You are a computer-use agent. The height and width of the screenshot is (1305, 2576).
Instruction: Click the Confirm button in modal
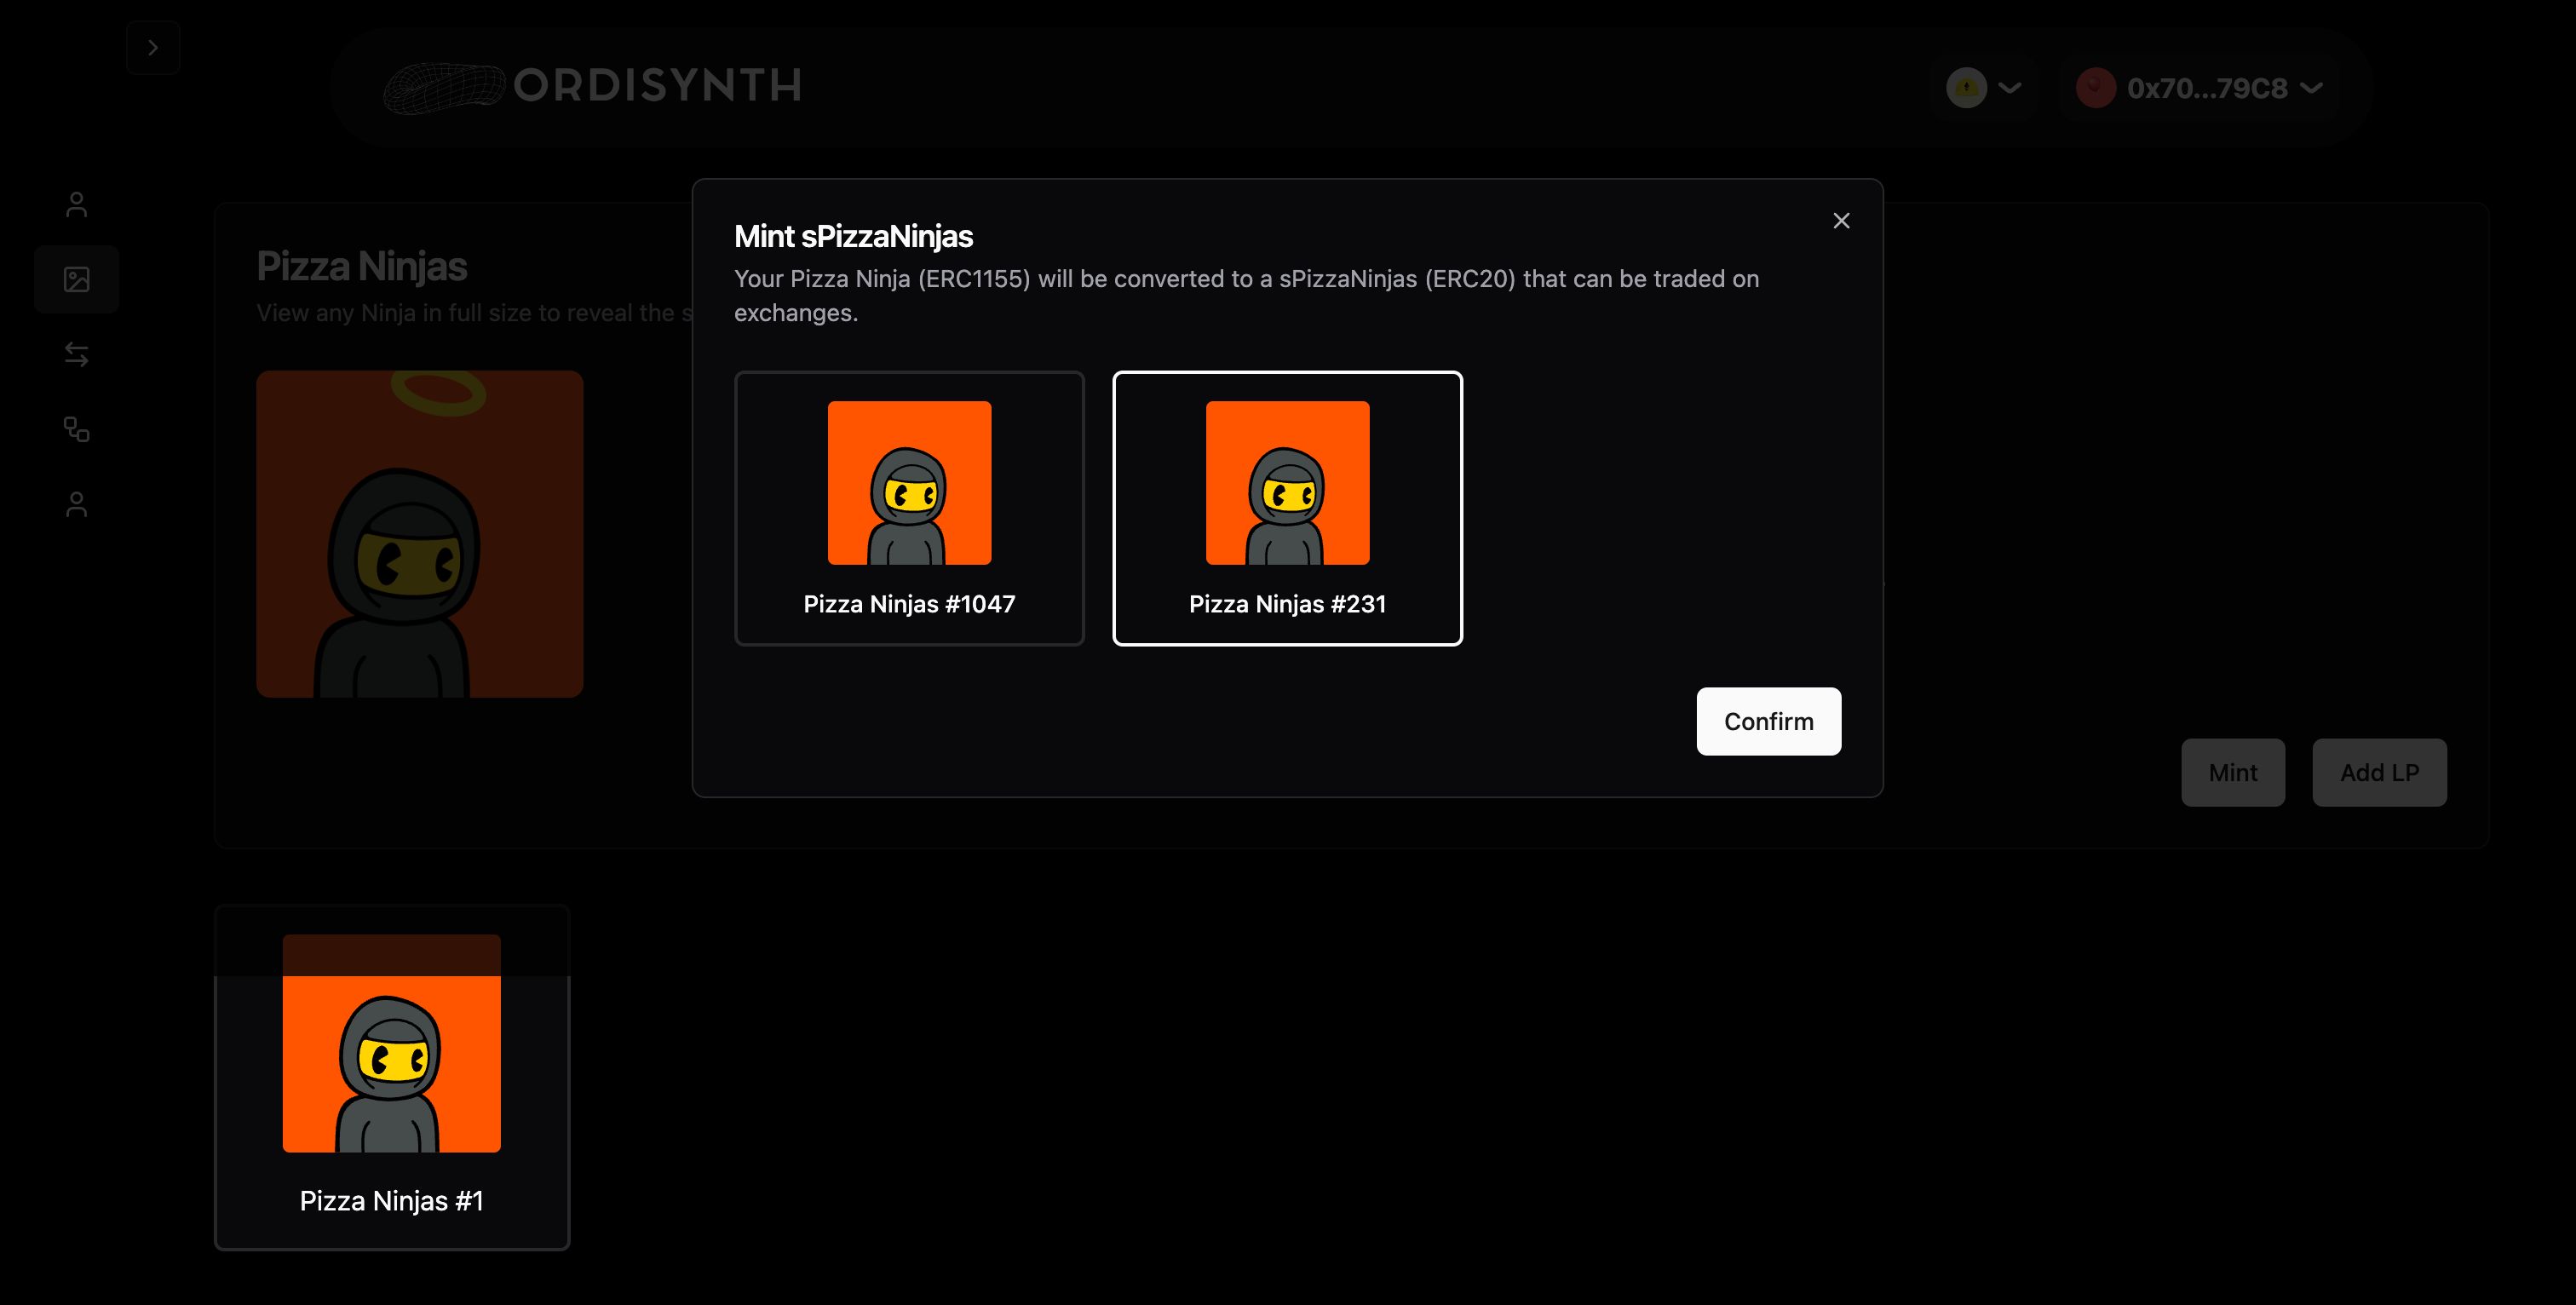[1769, 721]
